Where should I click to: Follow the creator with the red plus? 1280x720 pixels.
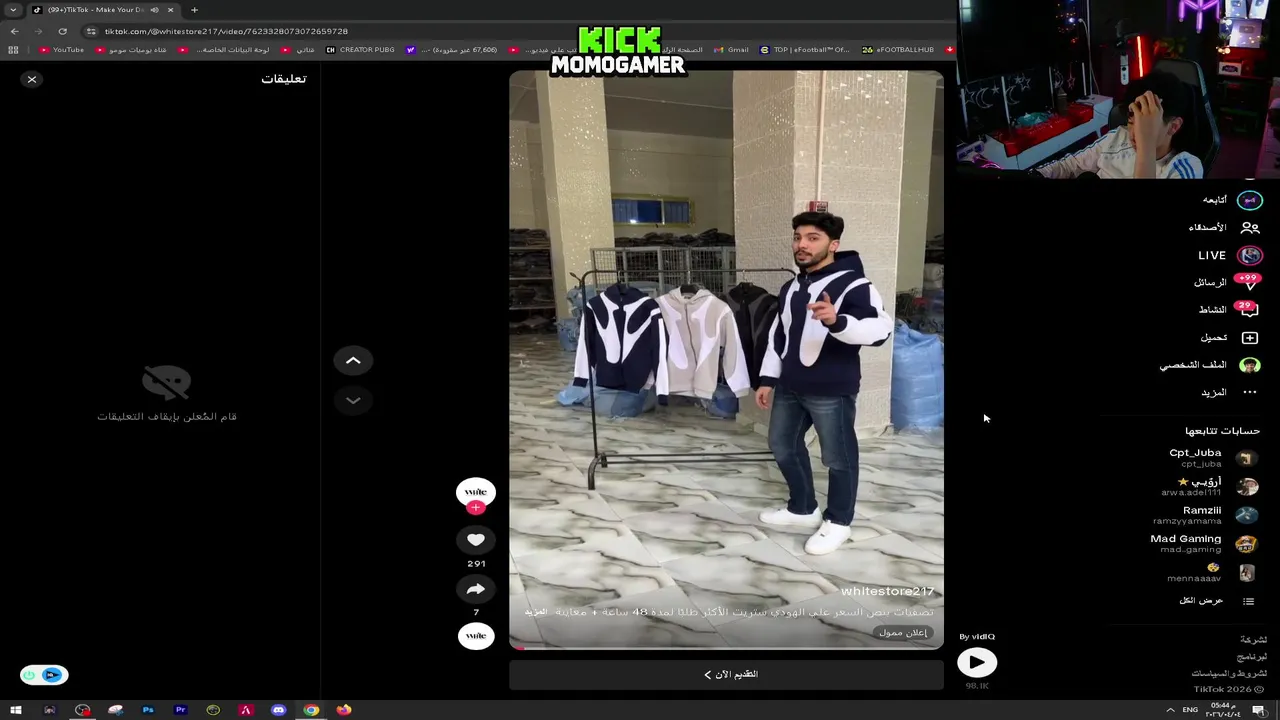pyautogui.click(x=476, y=508)
